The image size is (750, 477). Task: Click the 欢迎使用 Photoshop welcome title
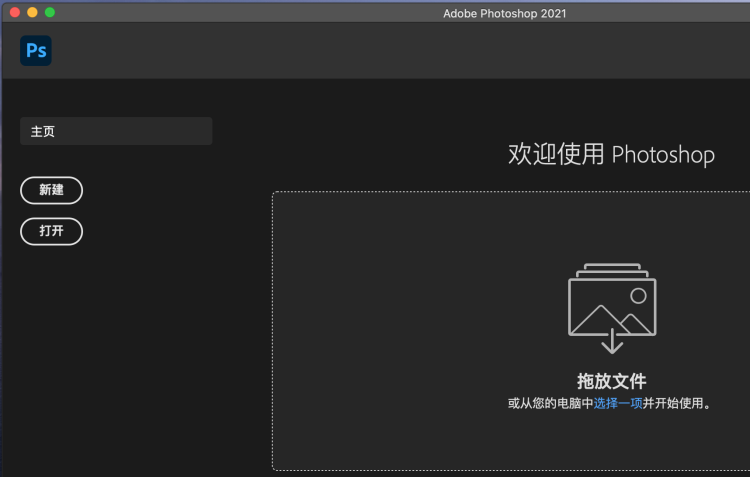coord(611,155)
